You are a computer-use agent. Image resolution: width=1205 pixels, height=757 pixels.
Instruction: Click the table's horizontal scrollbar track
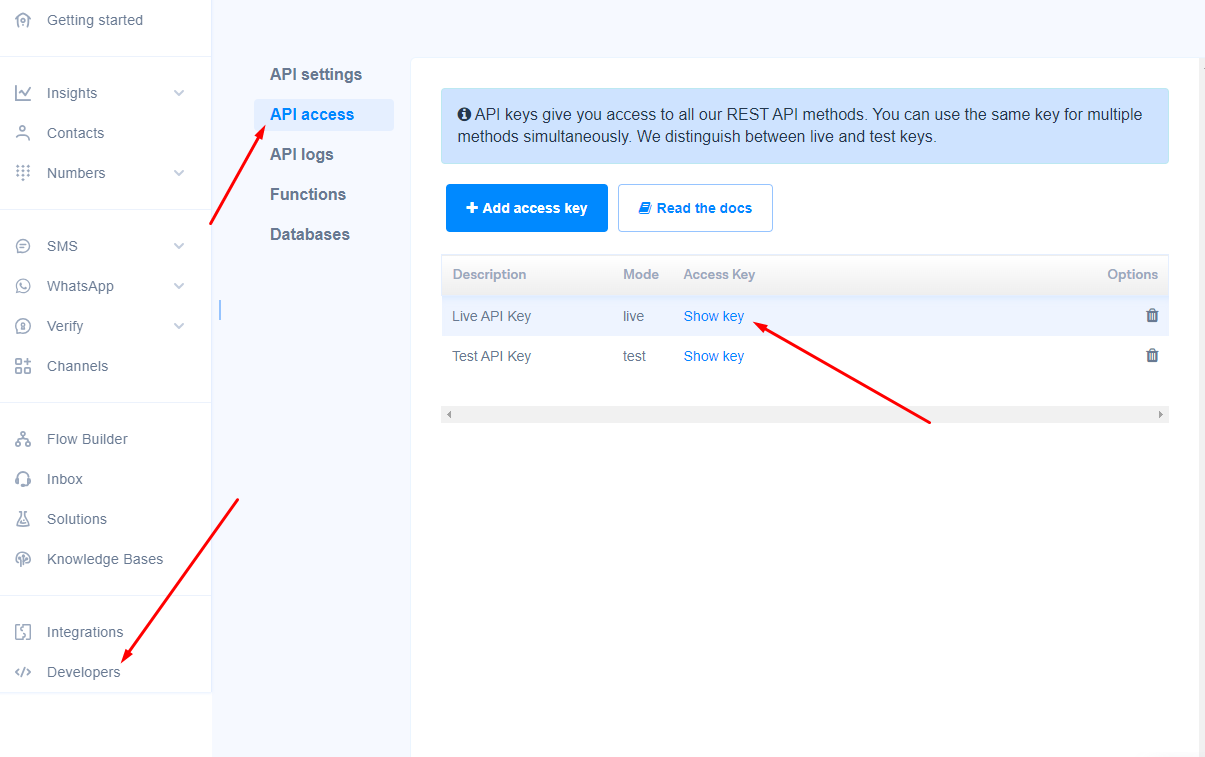click(805, 414)
